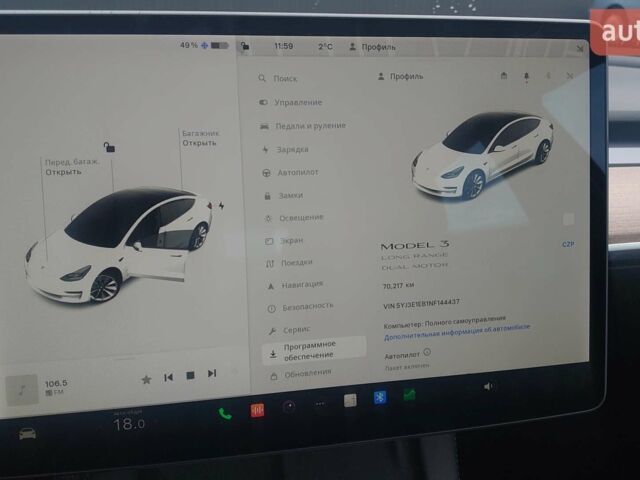The width and height of the screenshot is (640, 480).
Task: Skip to next radio station
Action: (x=212, y=373)
